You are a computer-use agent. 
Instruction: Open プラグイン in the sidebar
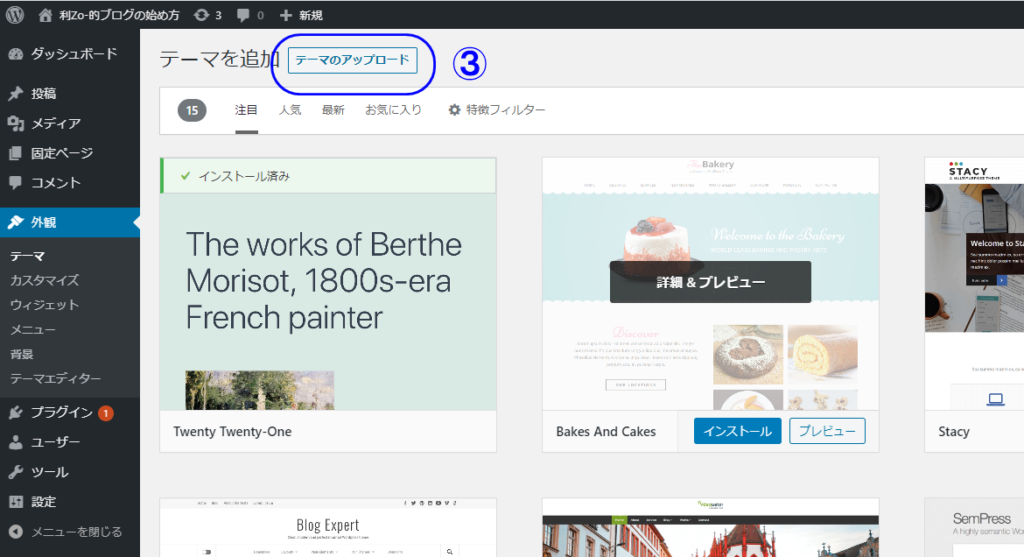(61, 412)
